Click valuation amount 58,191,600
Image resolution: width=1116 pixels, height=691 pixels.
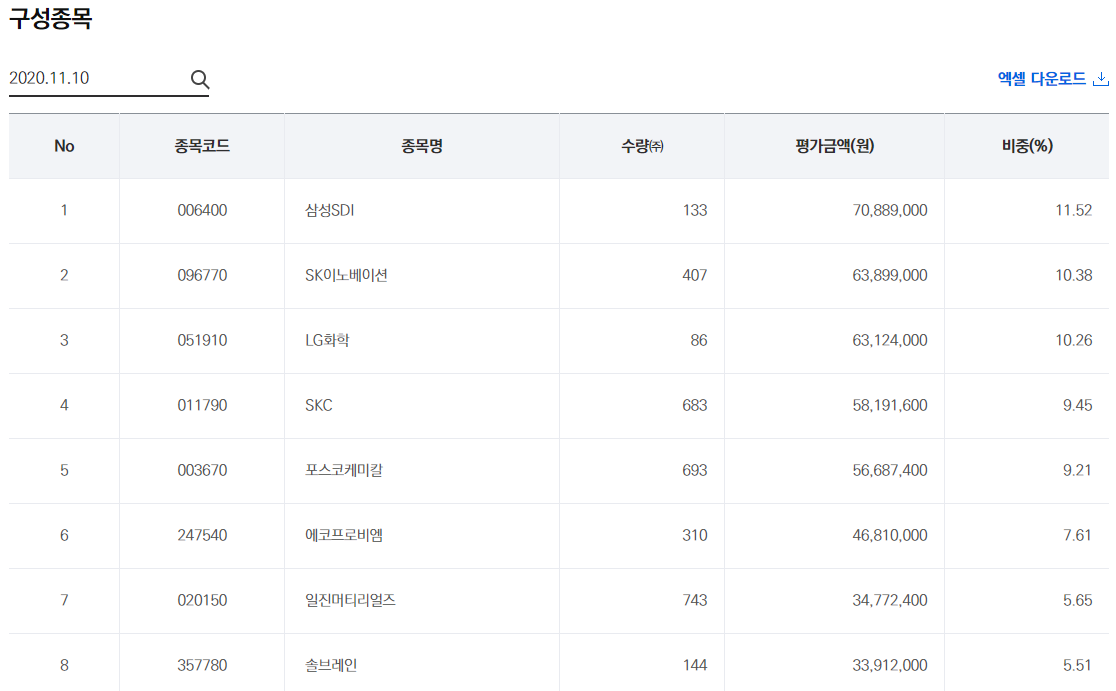coord(890,406)
